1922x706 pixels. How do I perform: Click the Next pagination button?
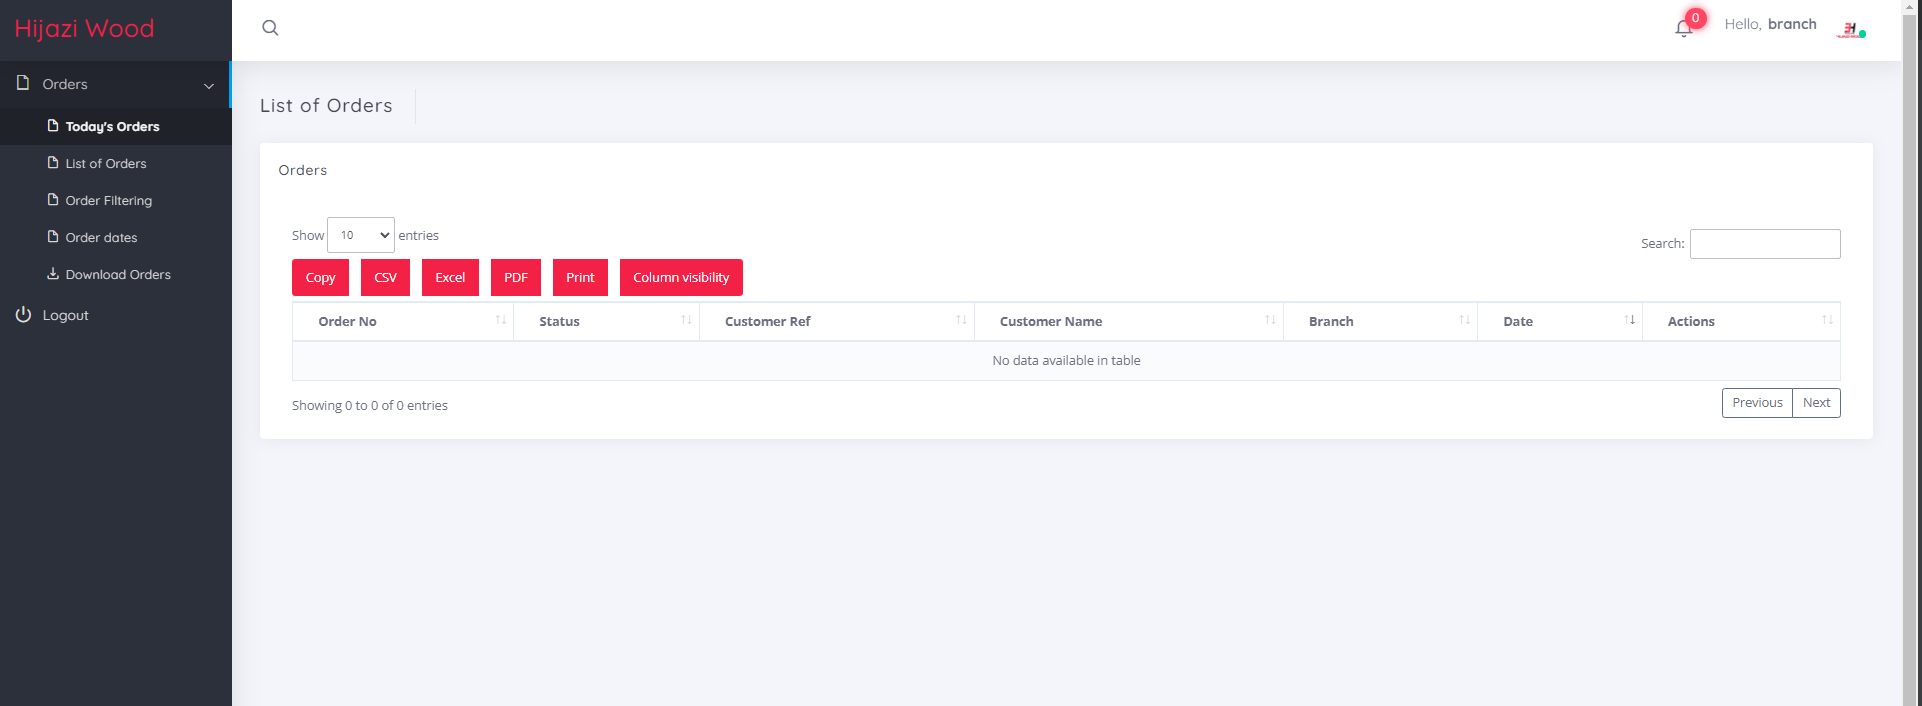pyautogui.click(x=1816, y=403)
